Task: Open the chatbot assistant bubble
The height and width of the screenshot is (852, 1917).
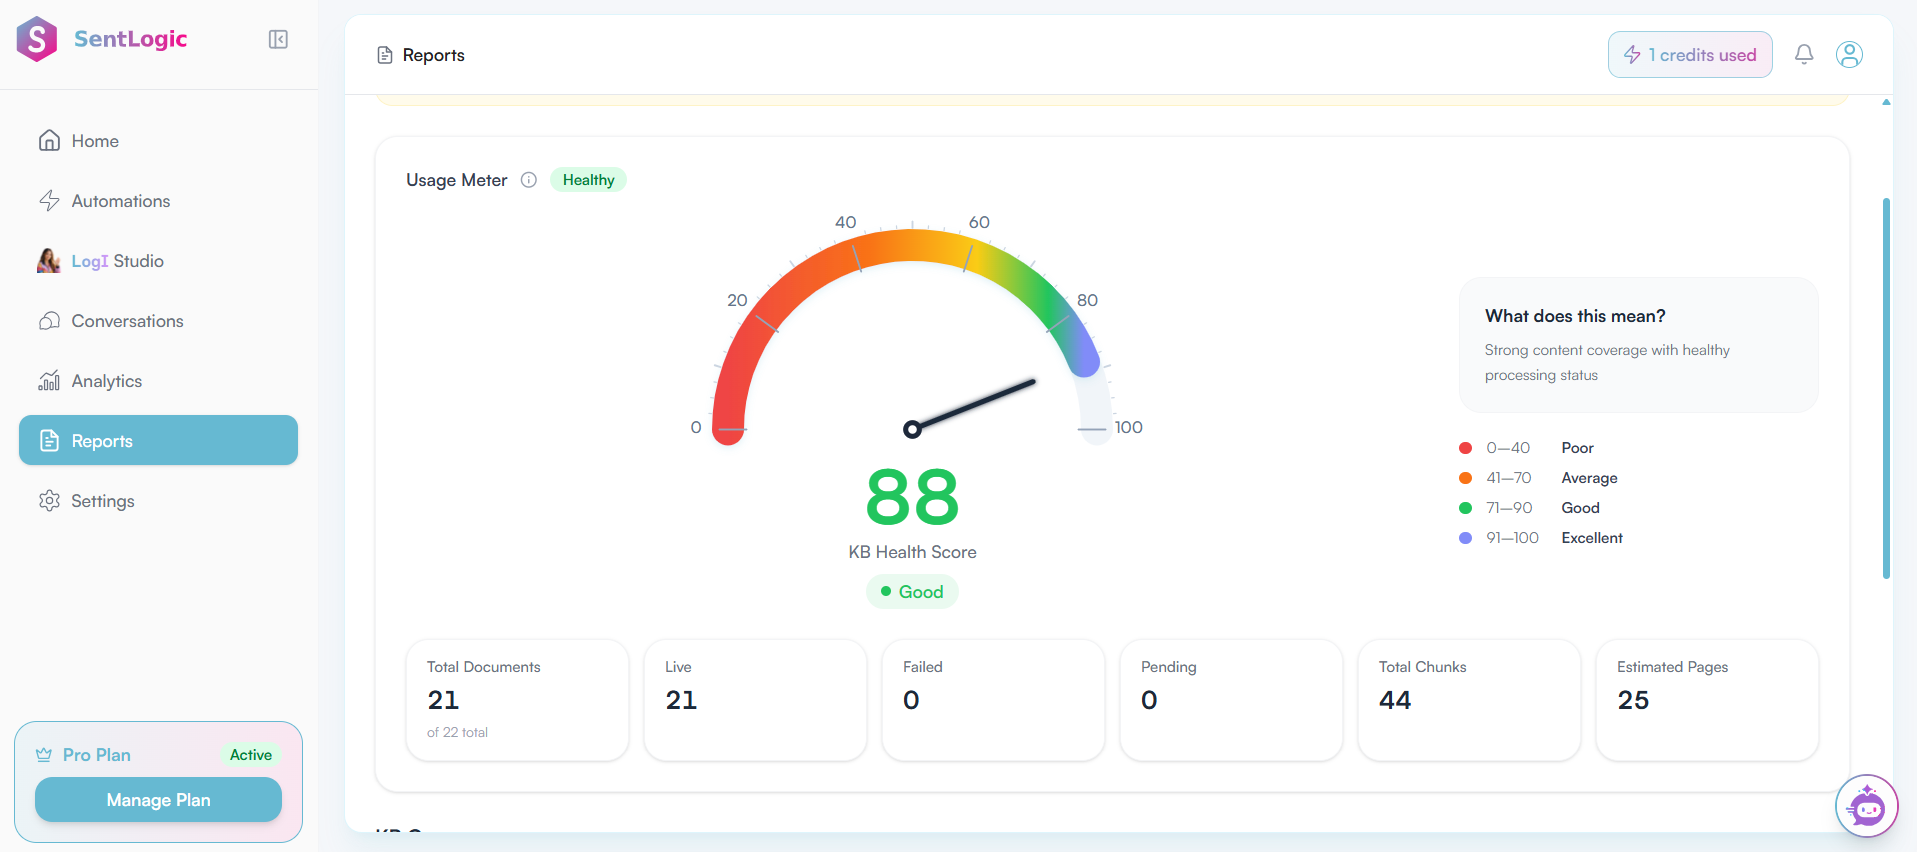Action: pyautogui.click(x=1867, y=806)
